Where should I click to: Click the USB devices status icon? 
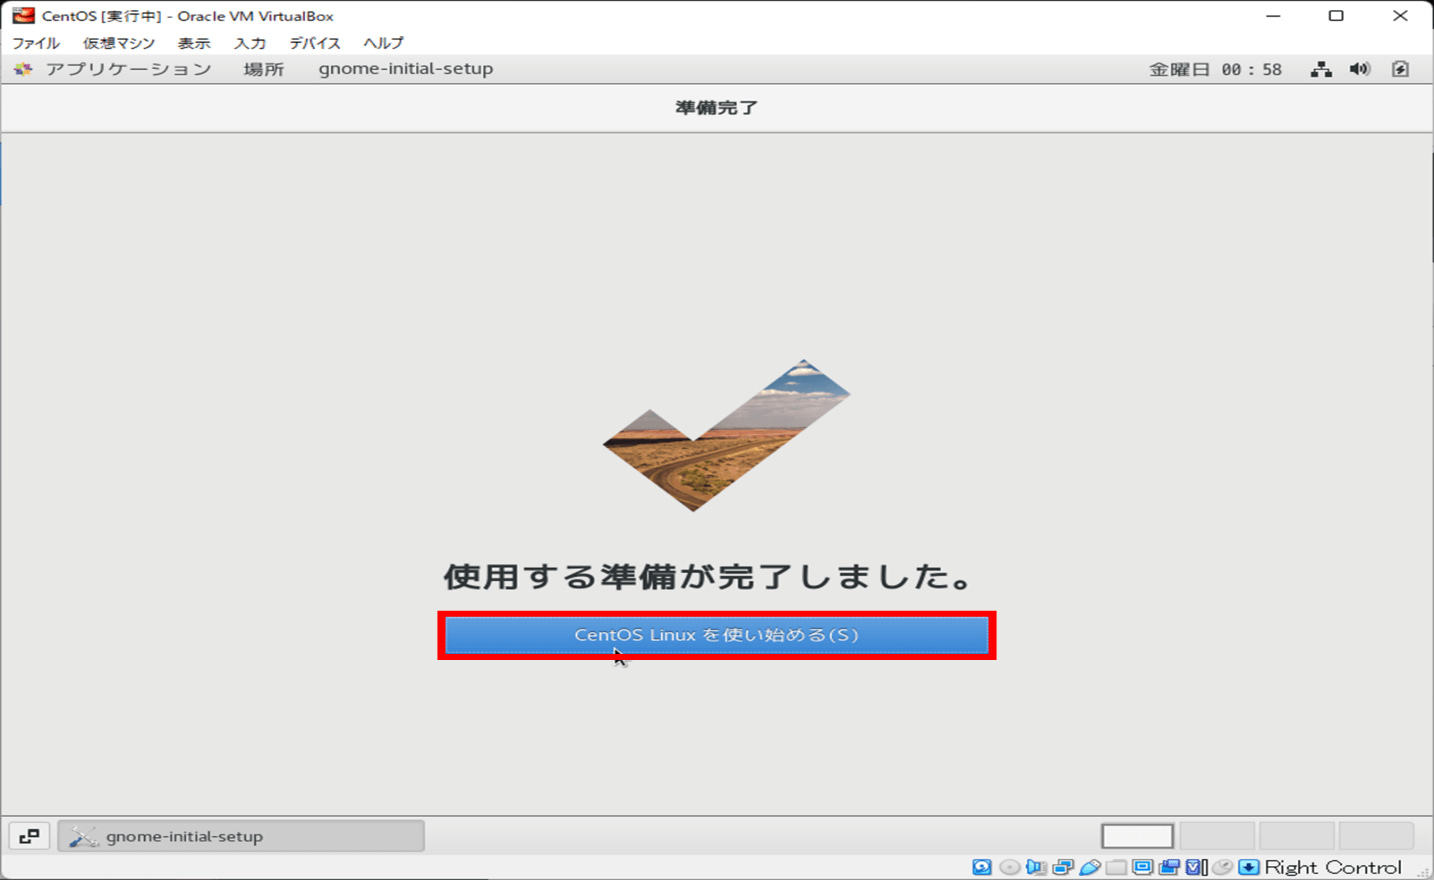1090,867
